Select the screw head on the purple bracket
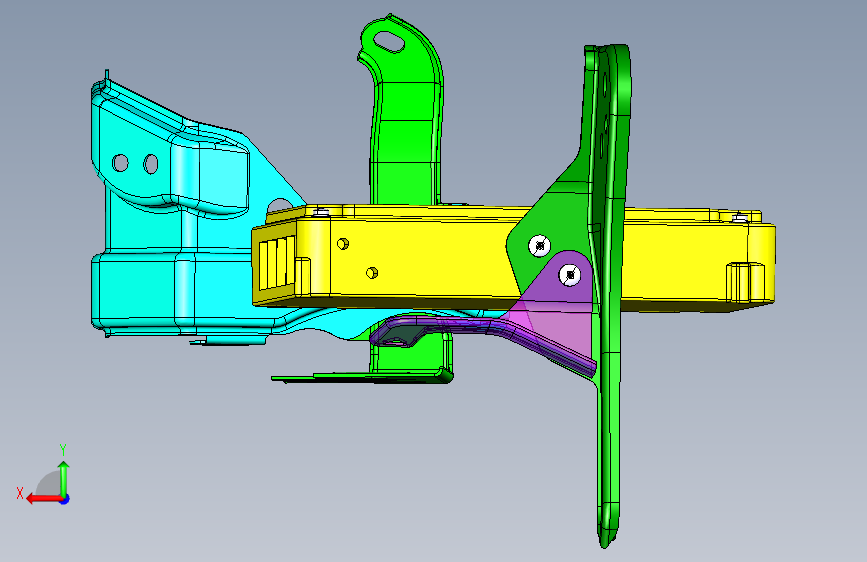 point(570,275)
